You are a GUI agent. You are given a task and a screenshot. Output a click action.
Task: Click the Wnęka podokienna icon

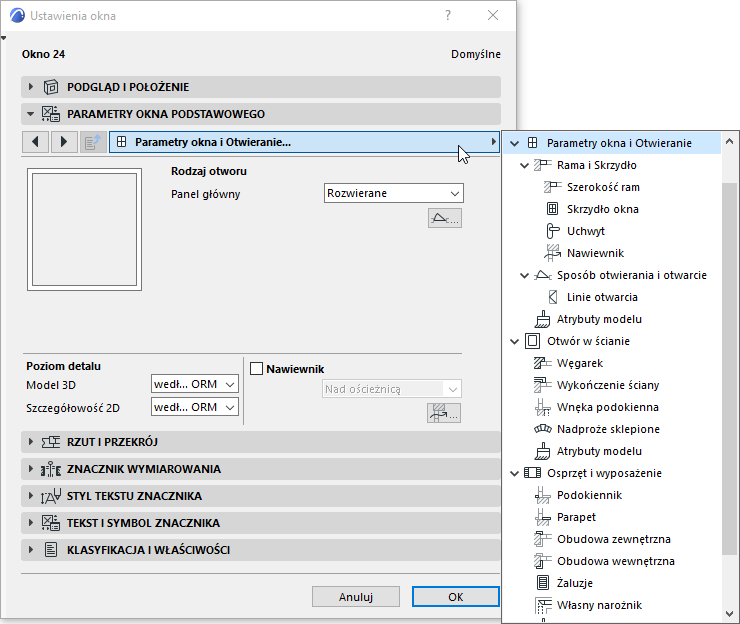pyautogui.click(x=542, y=407)
